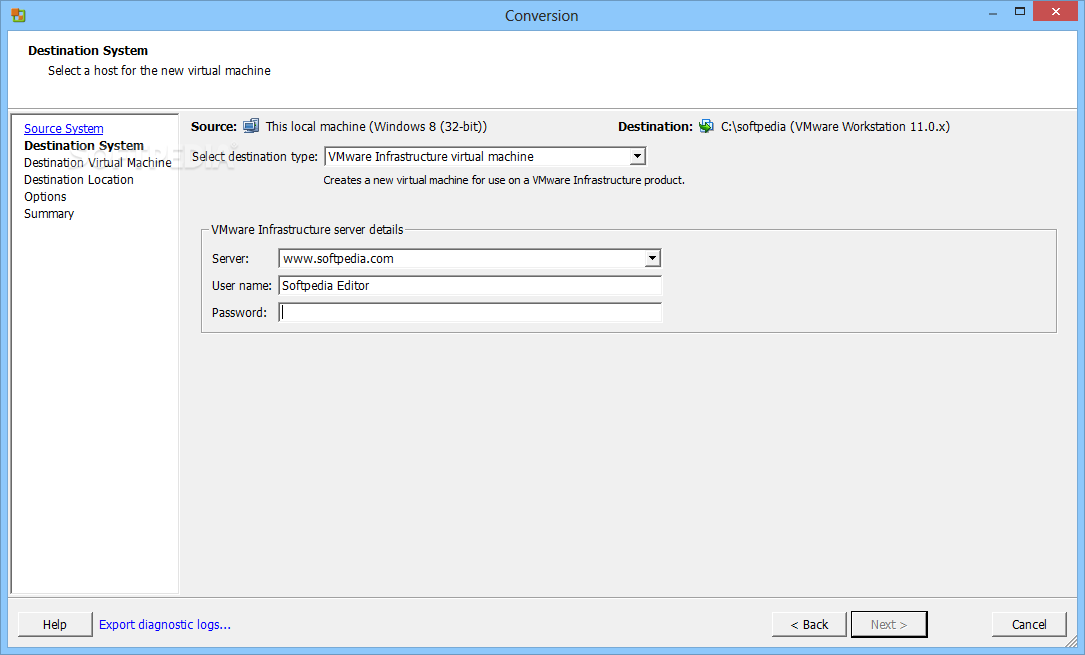Click the User name input field
1085x655 pixels.
(x=470, y=286)
